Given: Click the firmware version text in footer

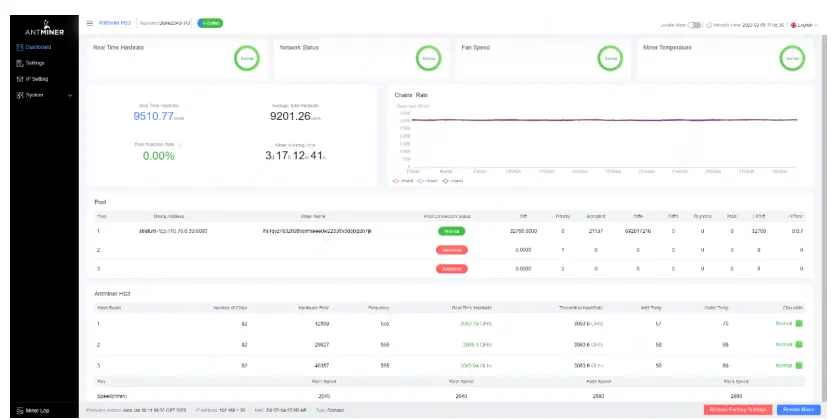Looking at the screenshot, I should tap(136, 410).
